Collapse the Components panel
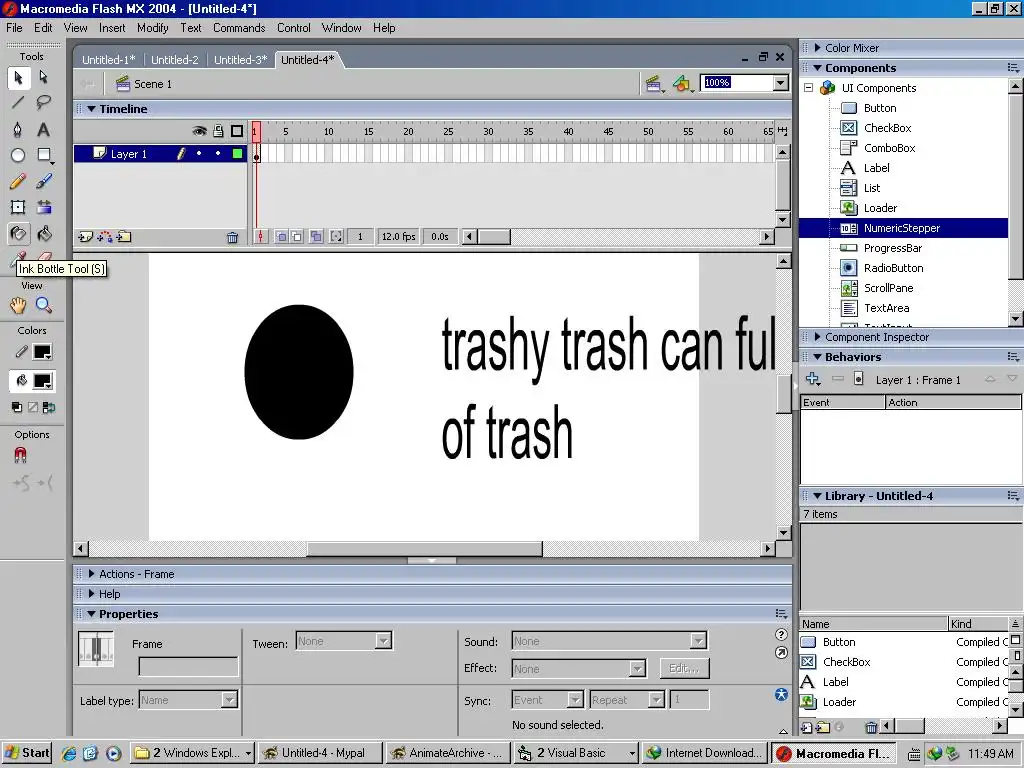 click(817, 68)
